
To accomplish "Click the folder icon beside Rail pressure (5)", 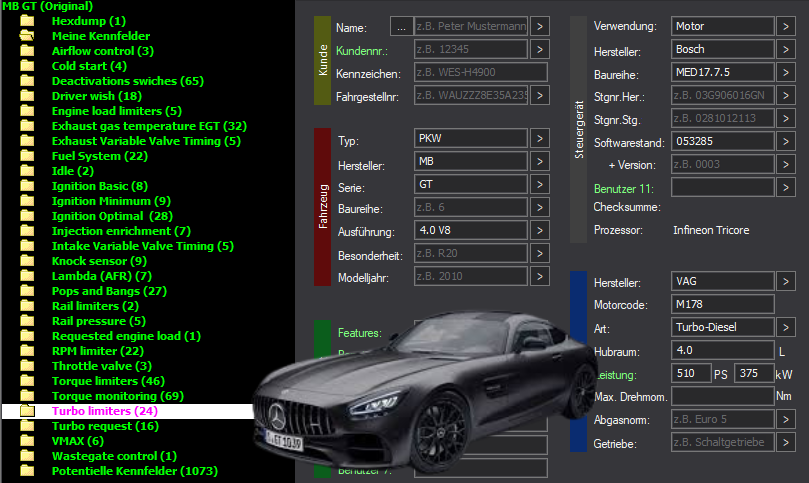I will point(27,321).
